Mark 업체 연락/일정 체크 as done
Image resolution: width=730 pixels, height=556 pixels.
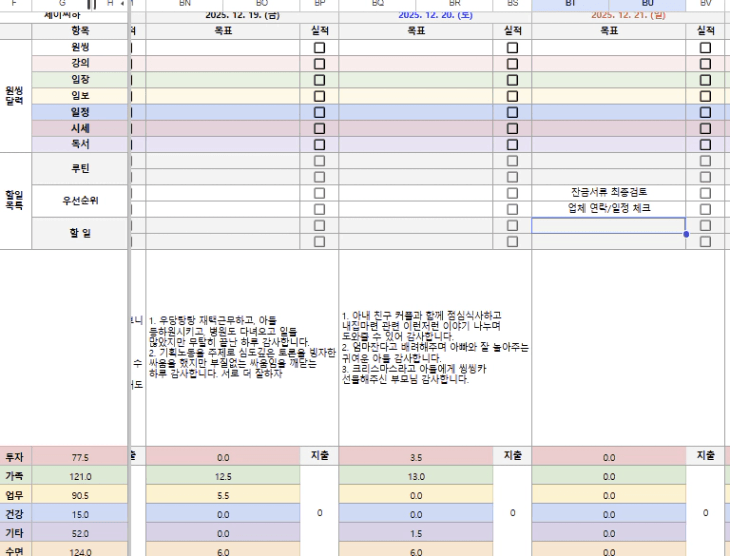pyautogui.click(x=705, y=209)
